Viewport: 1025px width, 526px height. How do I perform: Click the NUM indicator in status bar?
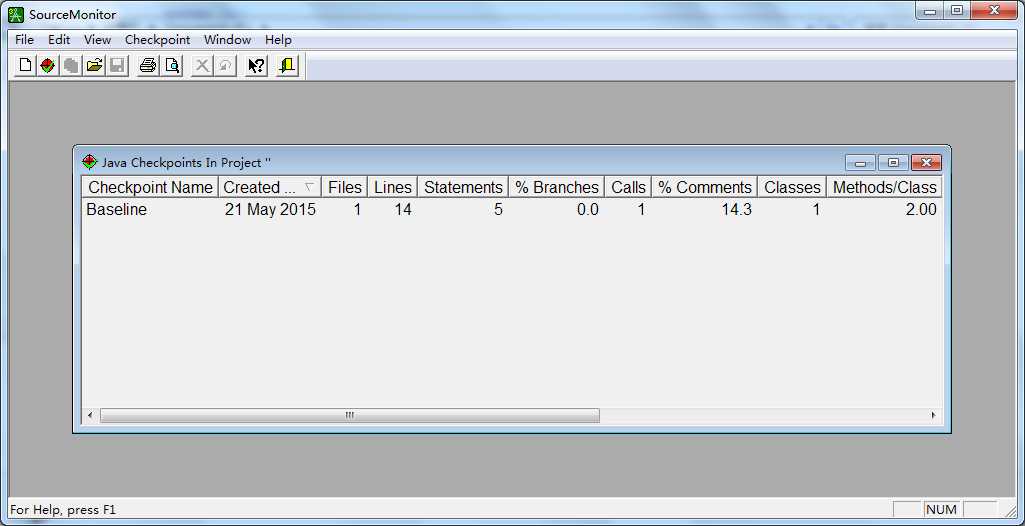click(x=941, y=510)
